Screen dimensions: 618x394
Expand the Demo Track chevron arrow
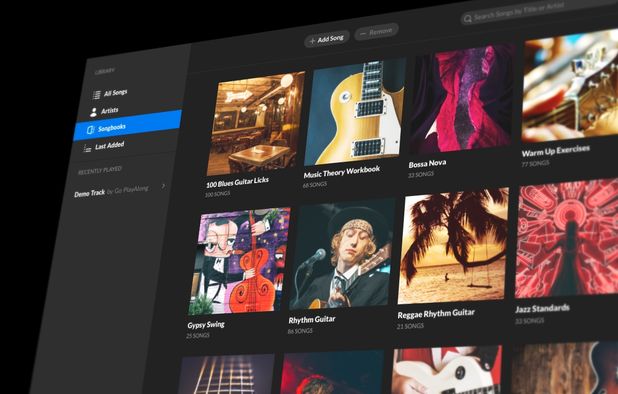(164, 186)
